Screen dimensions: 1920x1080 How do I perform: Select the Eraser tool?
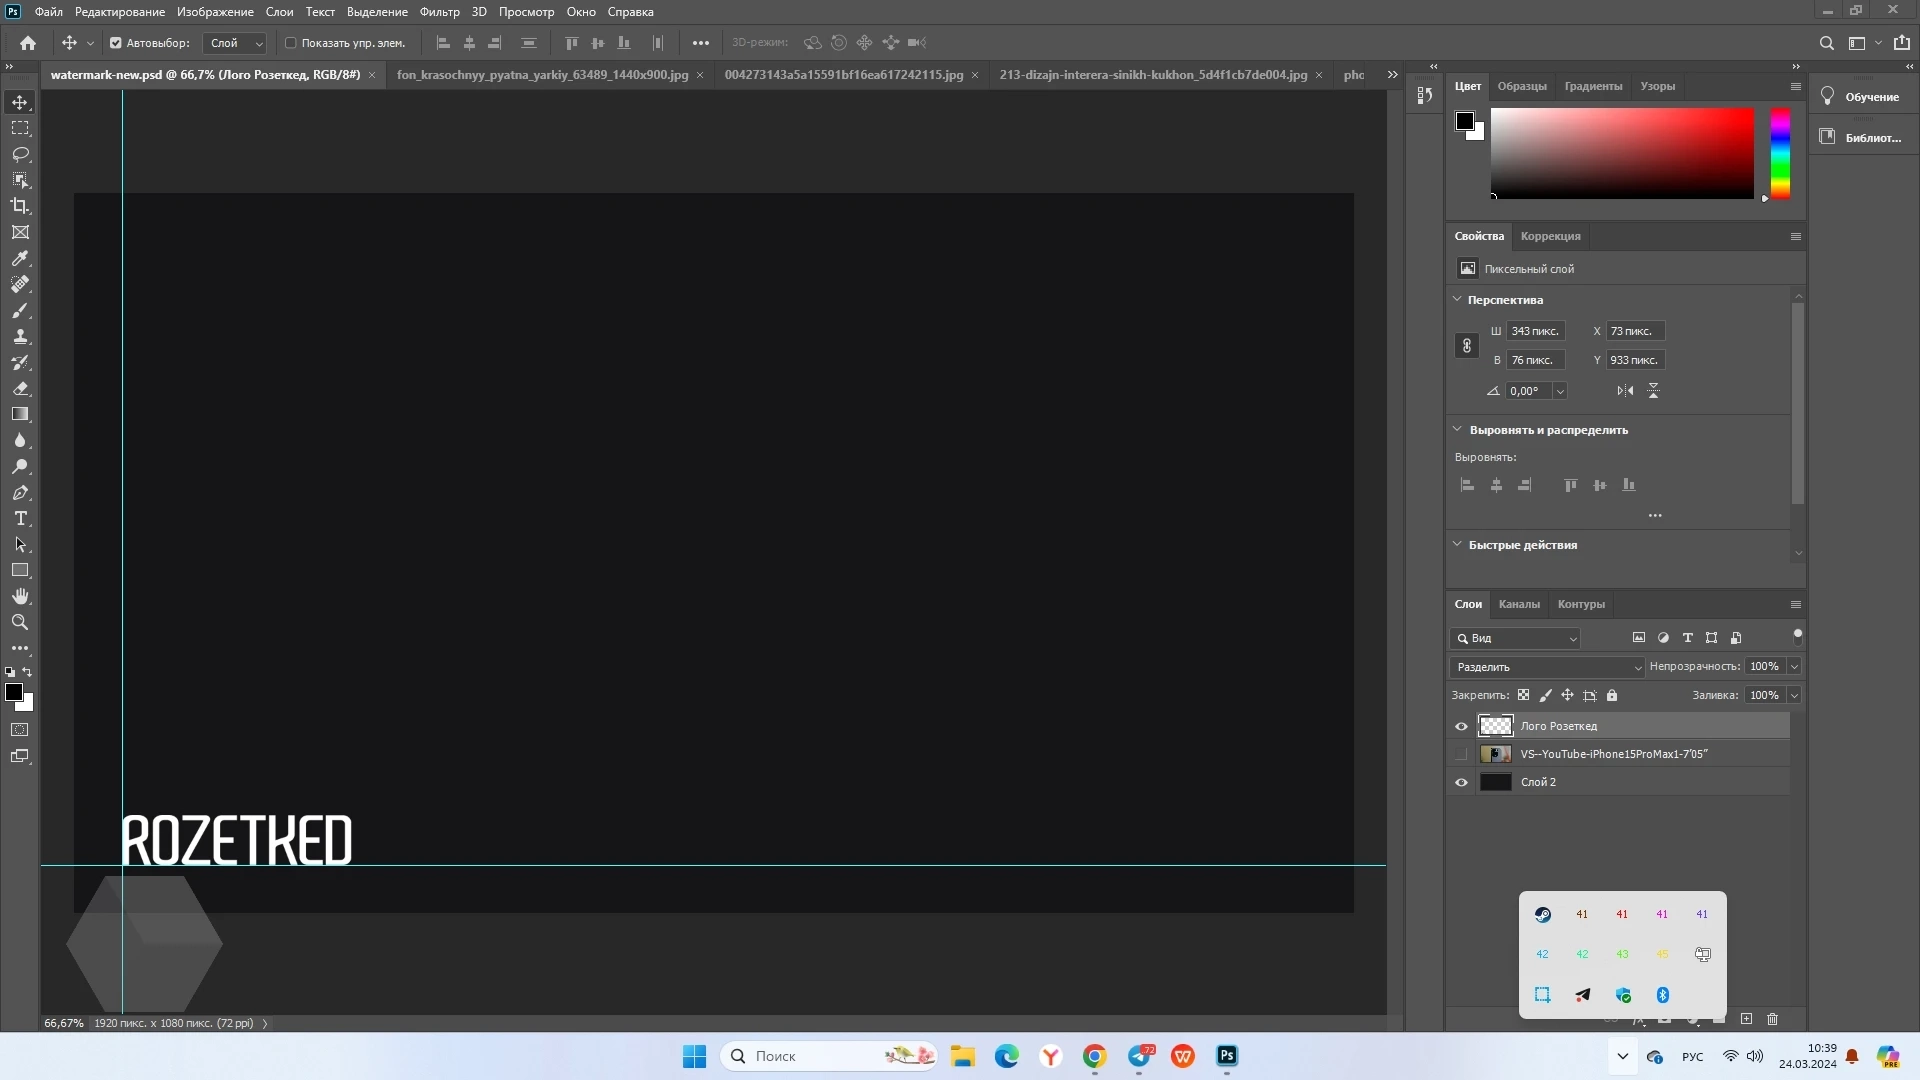[x=20, y=388]
